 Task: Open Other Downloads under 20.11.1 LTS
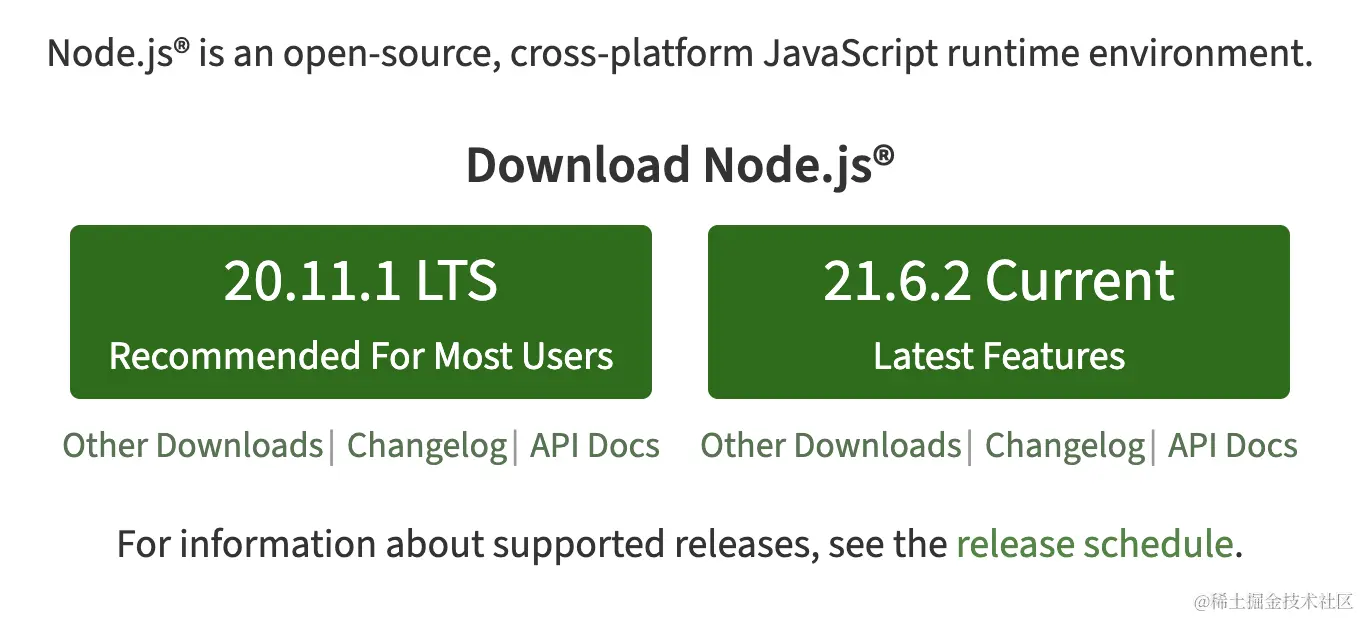click(x=192, y=445)
